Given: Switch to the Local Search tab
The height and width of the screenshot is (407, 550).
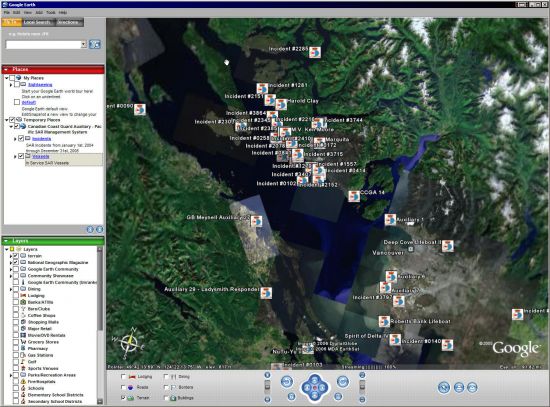Looking at the screenshot, I should 38,22.
